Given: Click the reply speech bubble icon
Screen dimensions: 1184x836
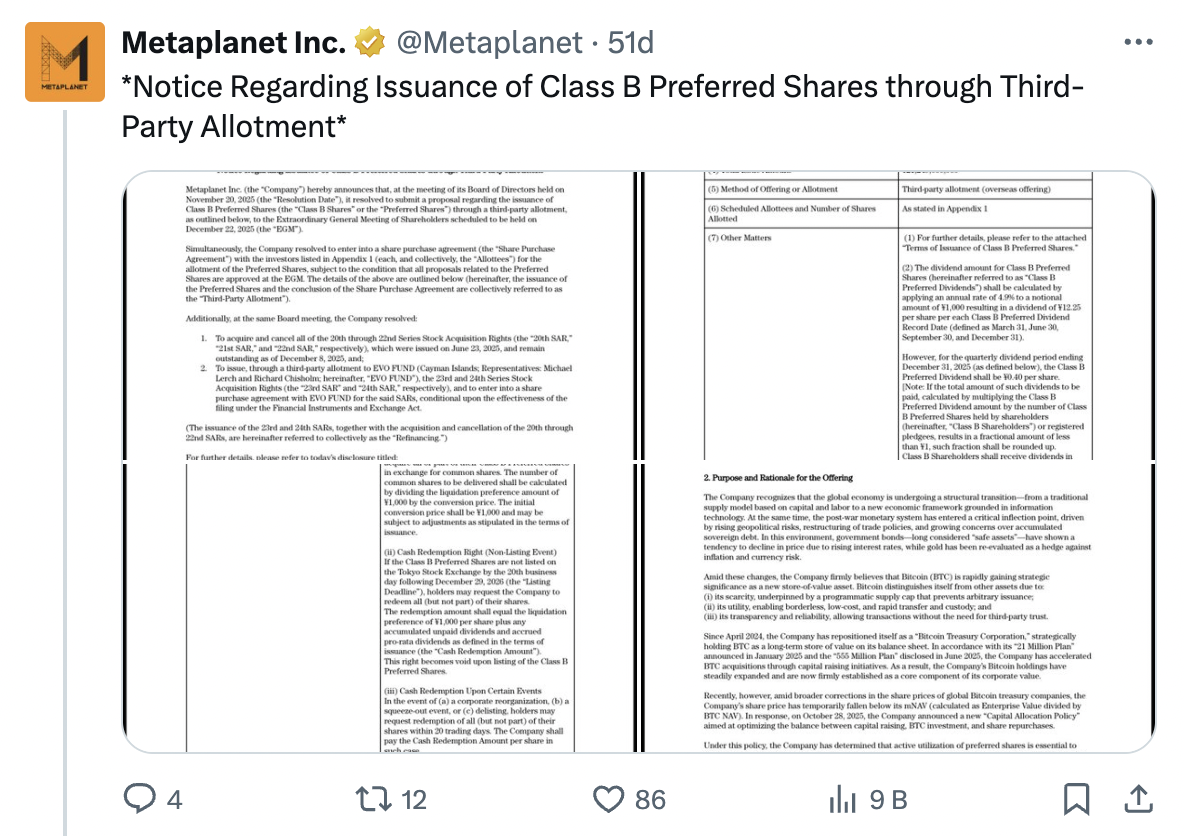Looking at the screenshot, I should click(138, 799).
